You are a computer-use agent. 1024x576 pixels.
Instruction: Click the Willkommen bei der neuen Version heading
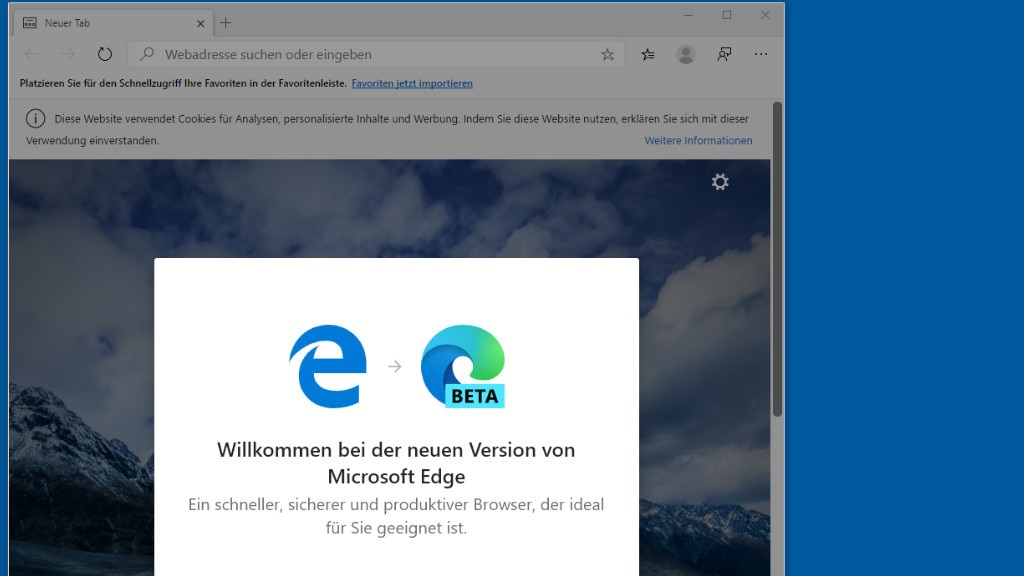click(x=396, y=463)
